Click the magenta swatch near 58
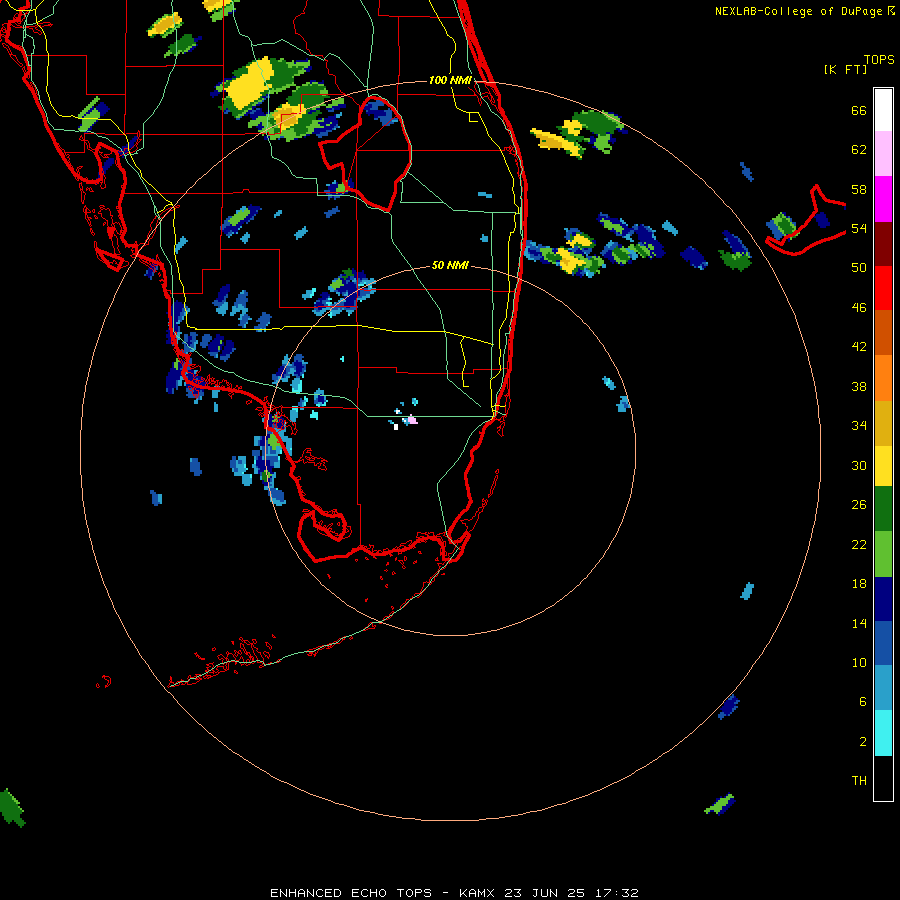The height and width of the screenshot is (900, 900). point(883,199)
